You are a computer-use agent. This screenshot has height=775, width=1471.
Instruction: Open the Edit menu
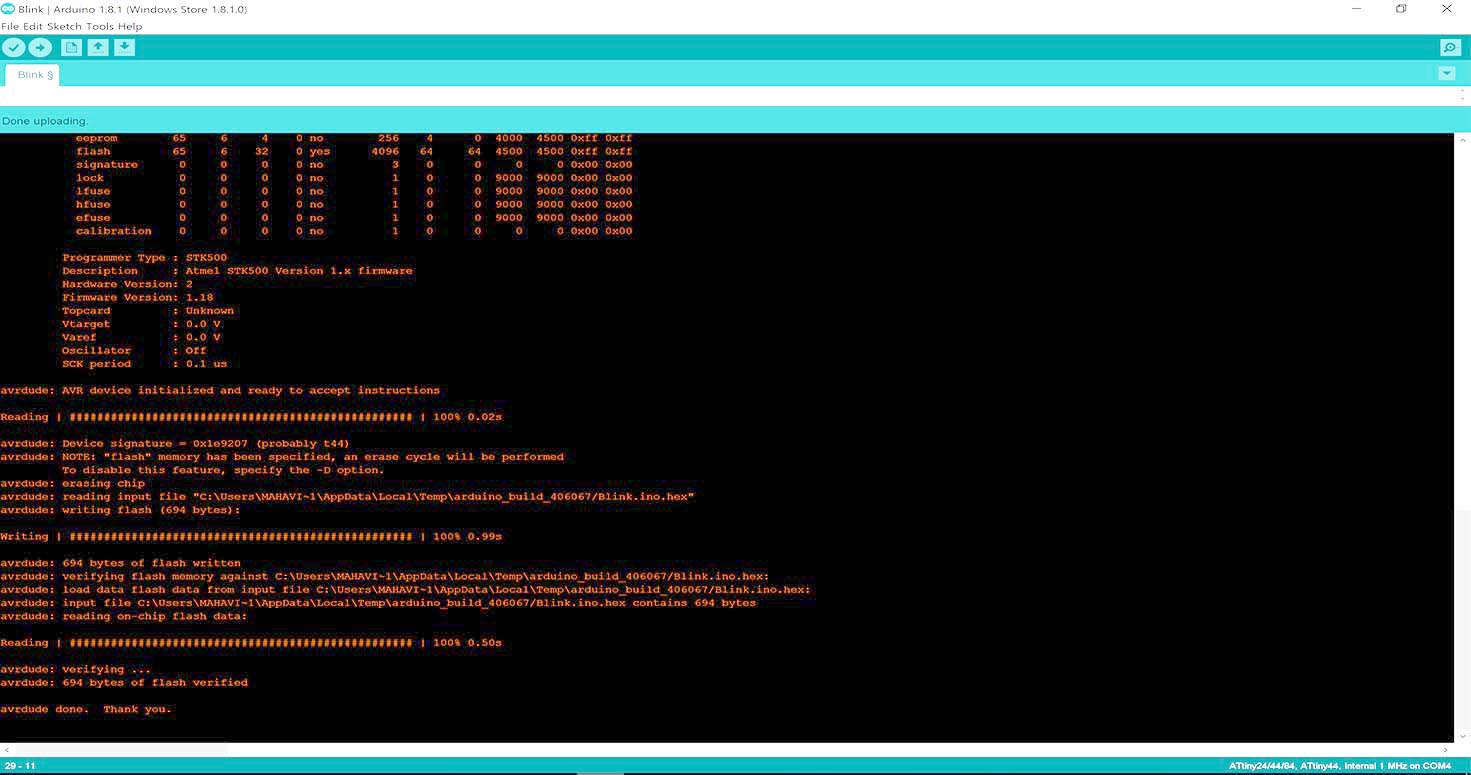(x=32, y=26)
